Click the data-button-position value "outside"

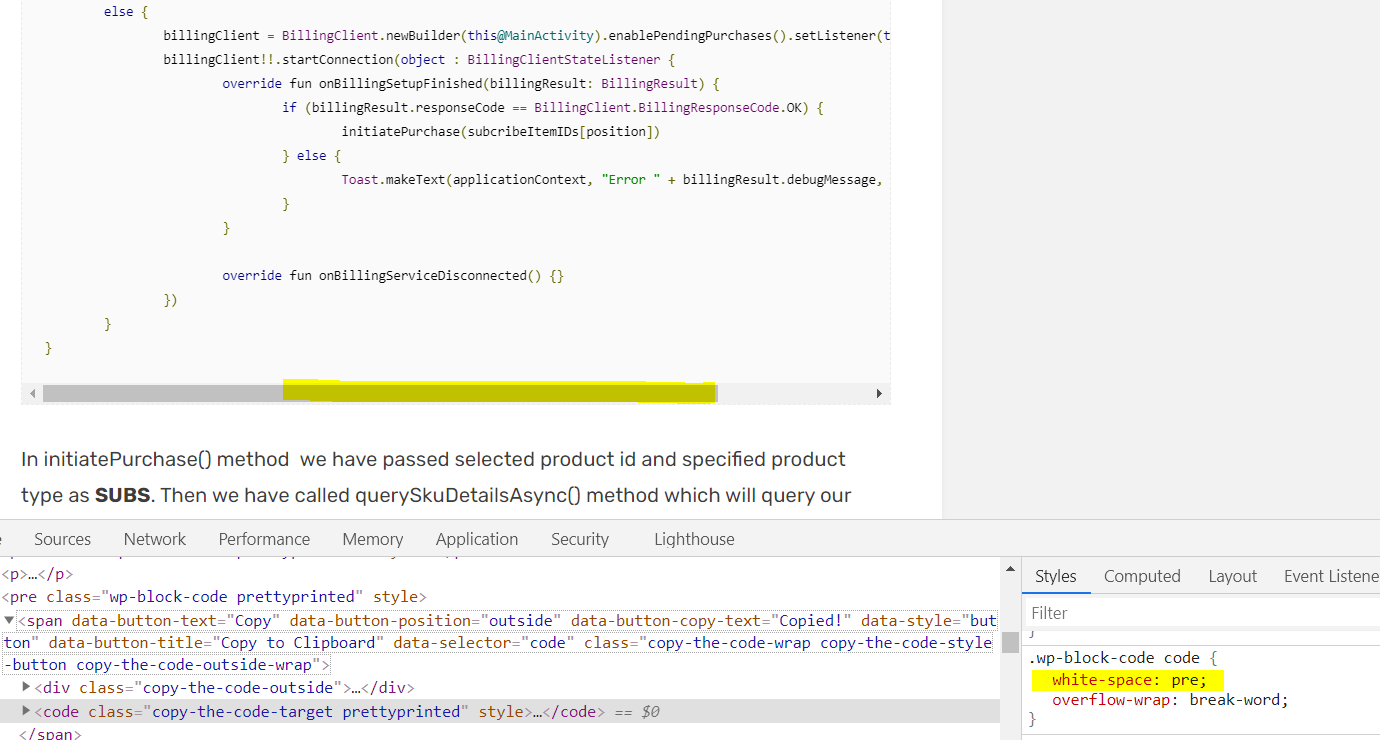[x=520, y=620]
